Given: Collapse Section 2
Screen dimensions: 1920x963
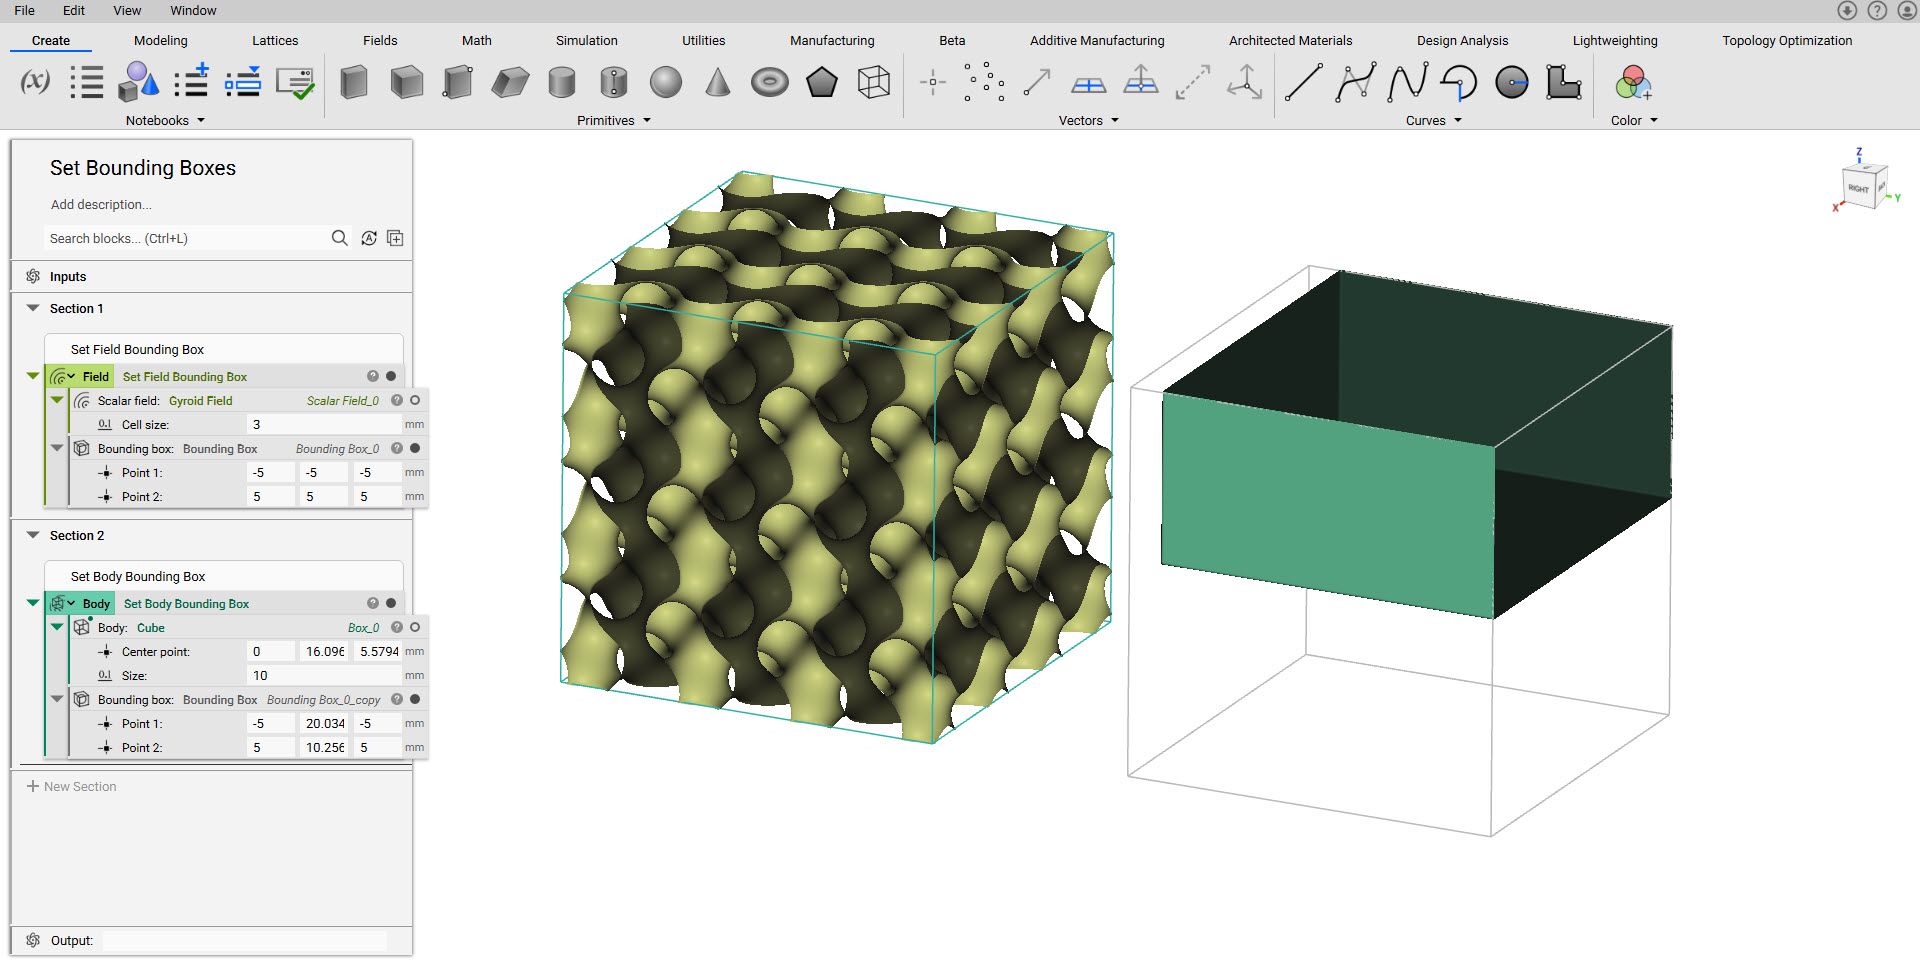Looking at the screenshot, I should click(33, 535).
